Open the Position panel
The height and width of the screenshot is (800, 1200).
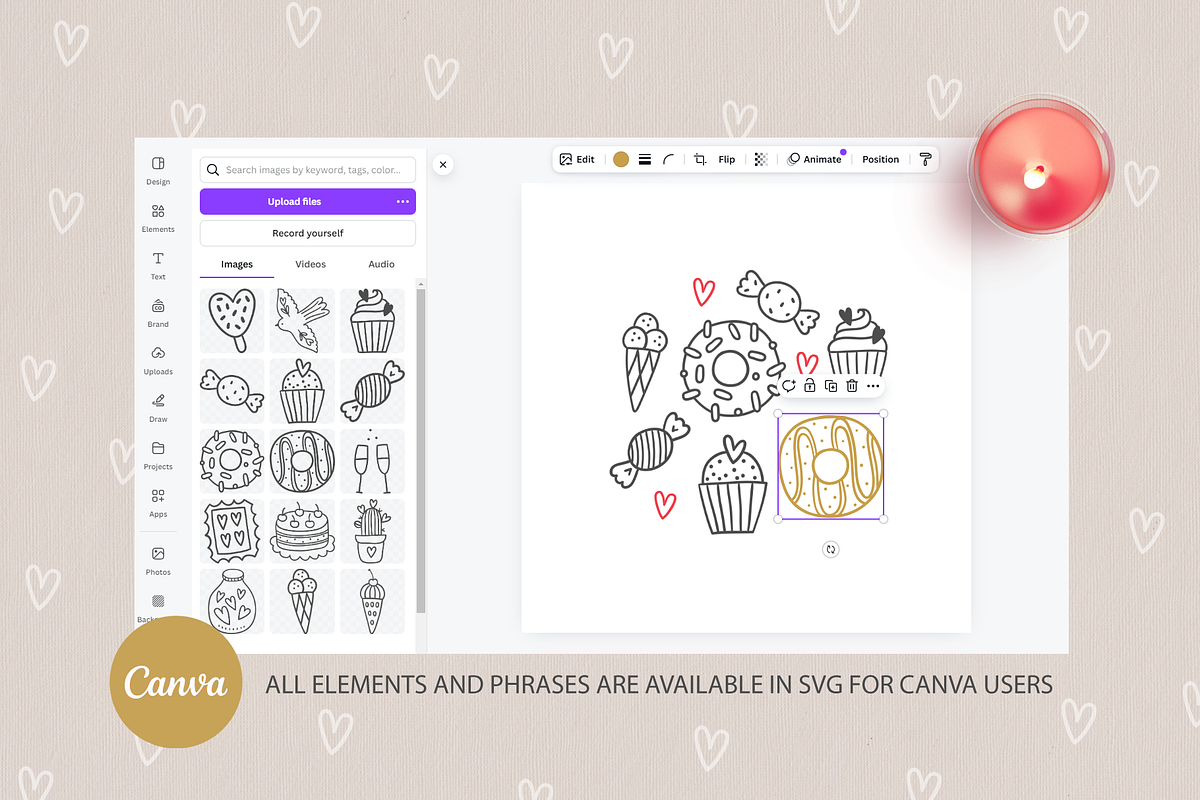pos(880,159)
